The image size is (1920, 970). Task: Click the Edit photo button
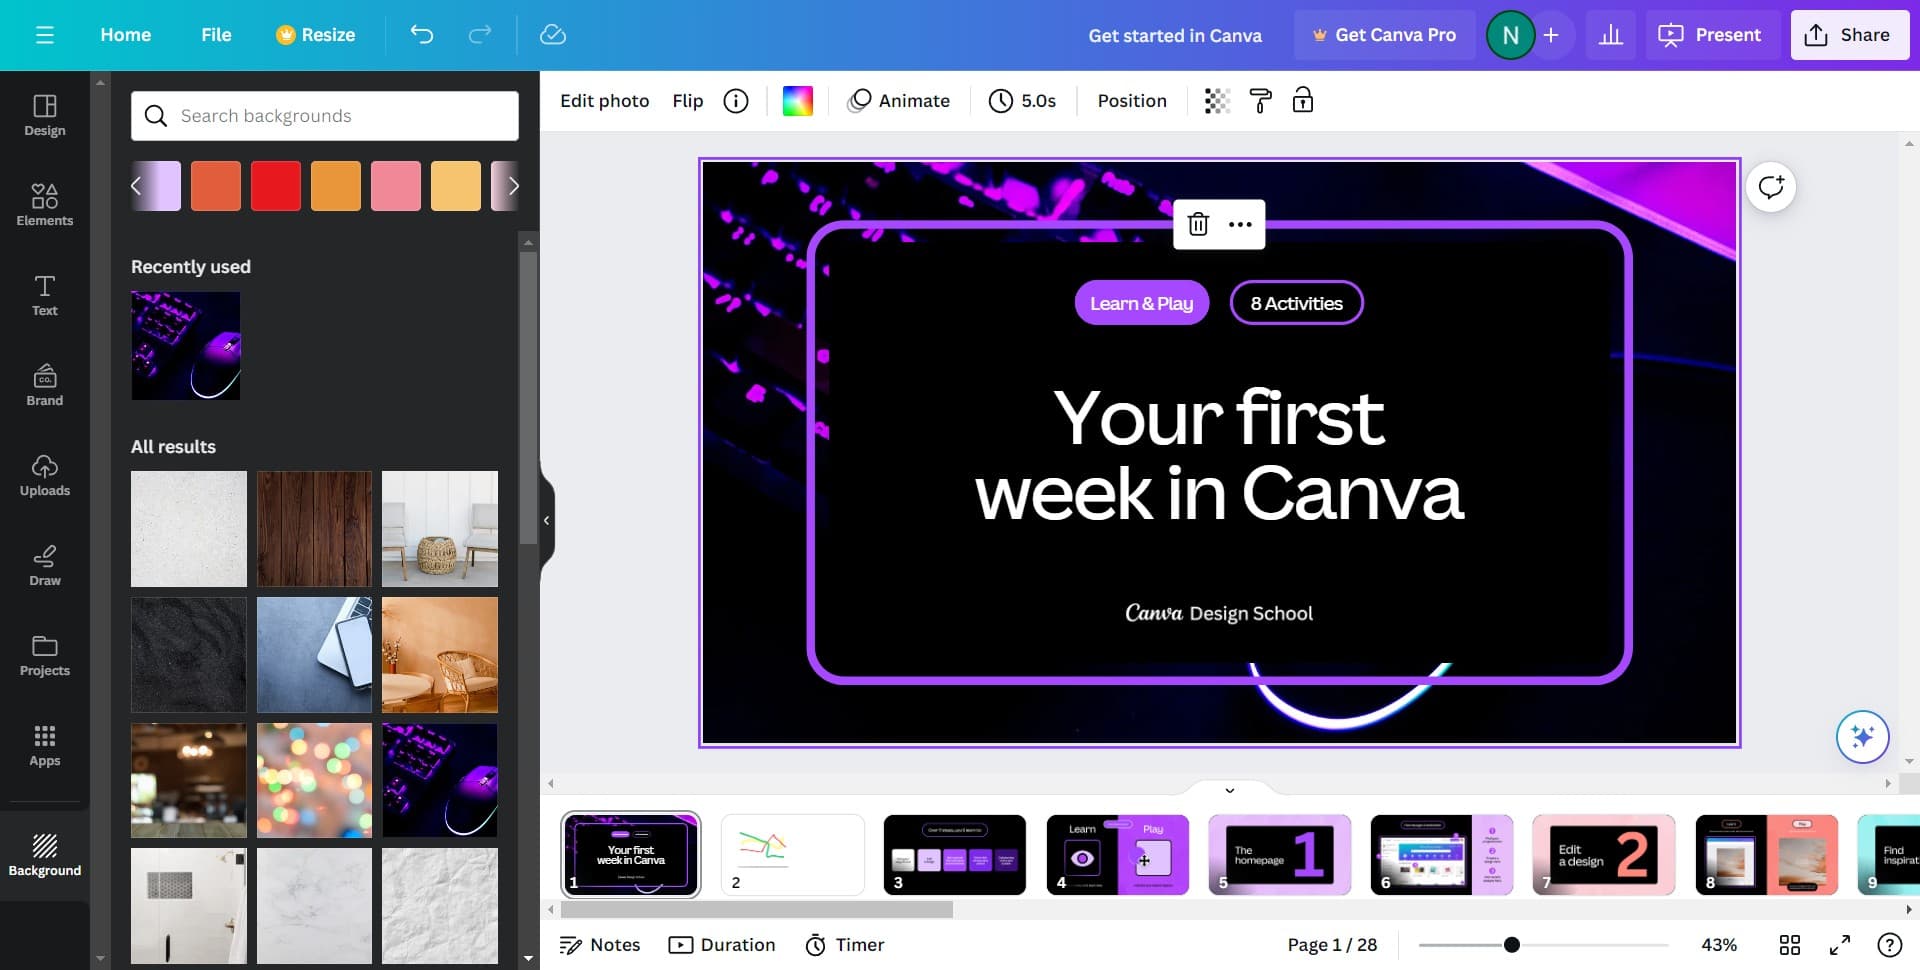coord(604,101)
